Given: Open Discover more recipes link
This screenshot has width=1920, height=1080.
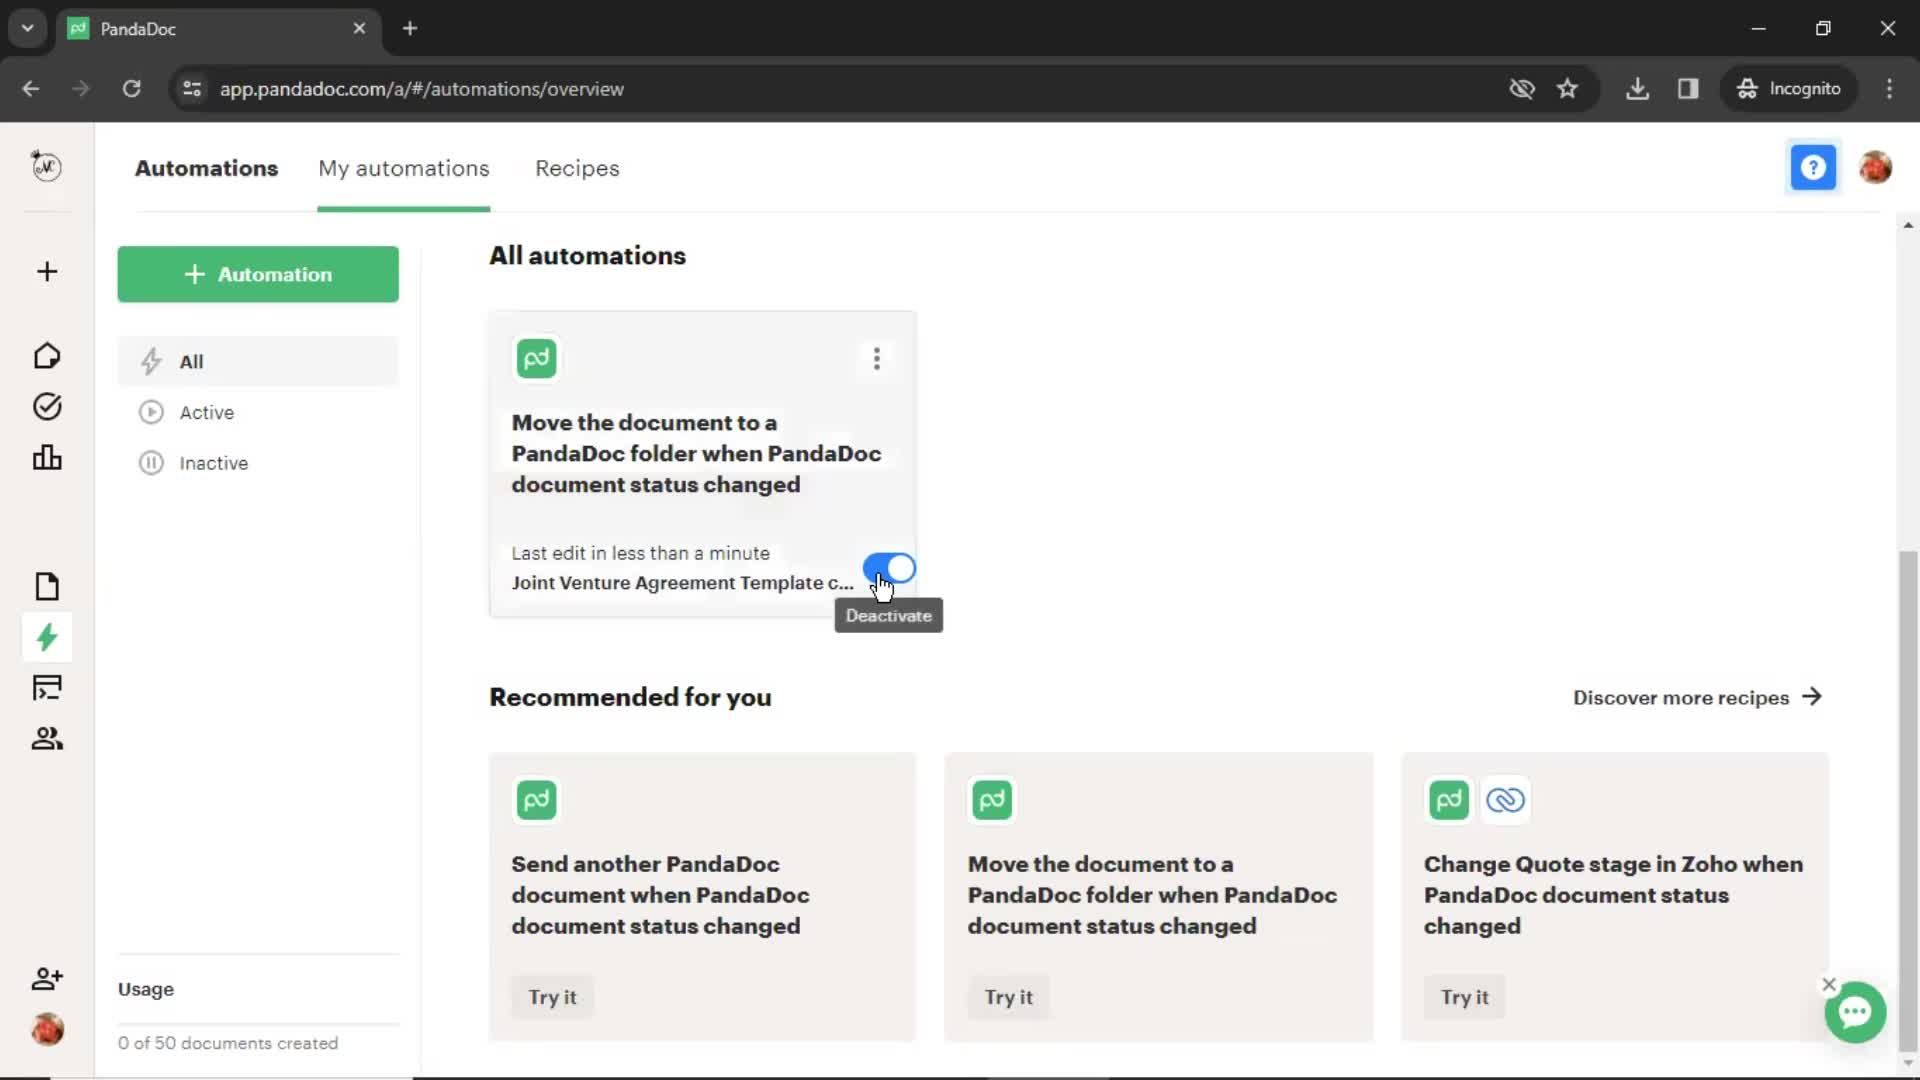Looking at the screenshot, I should point(1698,696).
